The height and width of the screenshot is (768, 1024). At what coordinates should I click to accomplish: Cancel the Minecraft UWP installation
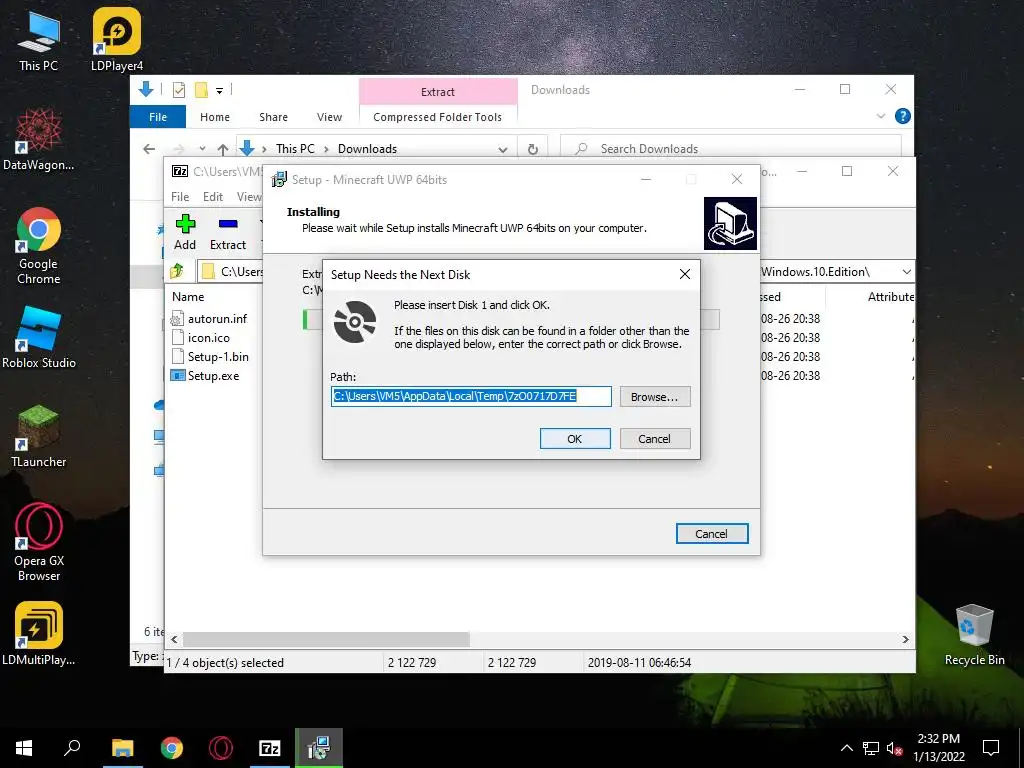[x=712, y=534]
